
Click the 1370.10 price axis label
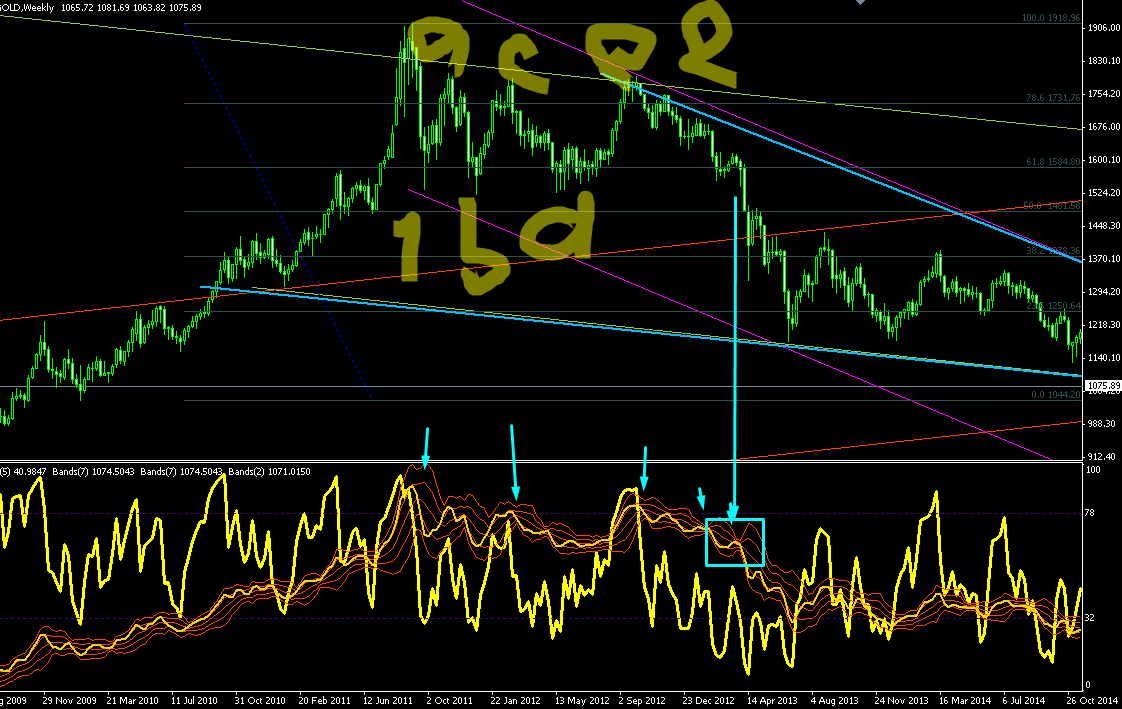1103,258
